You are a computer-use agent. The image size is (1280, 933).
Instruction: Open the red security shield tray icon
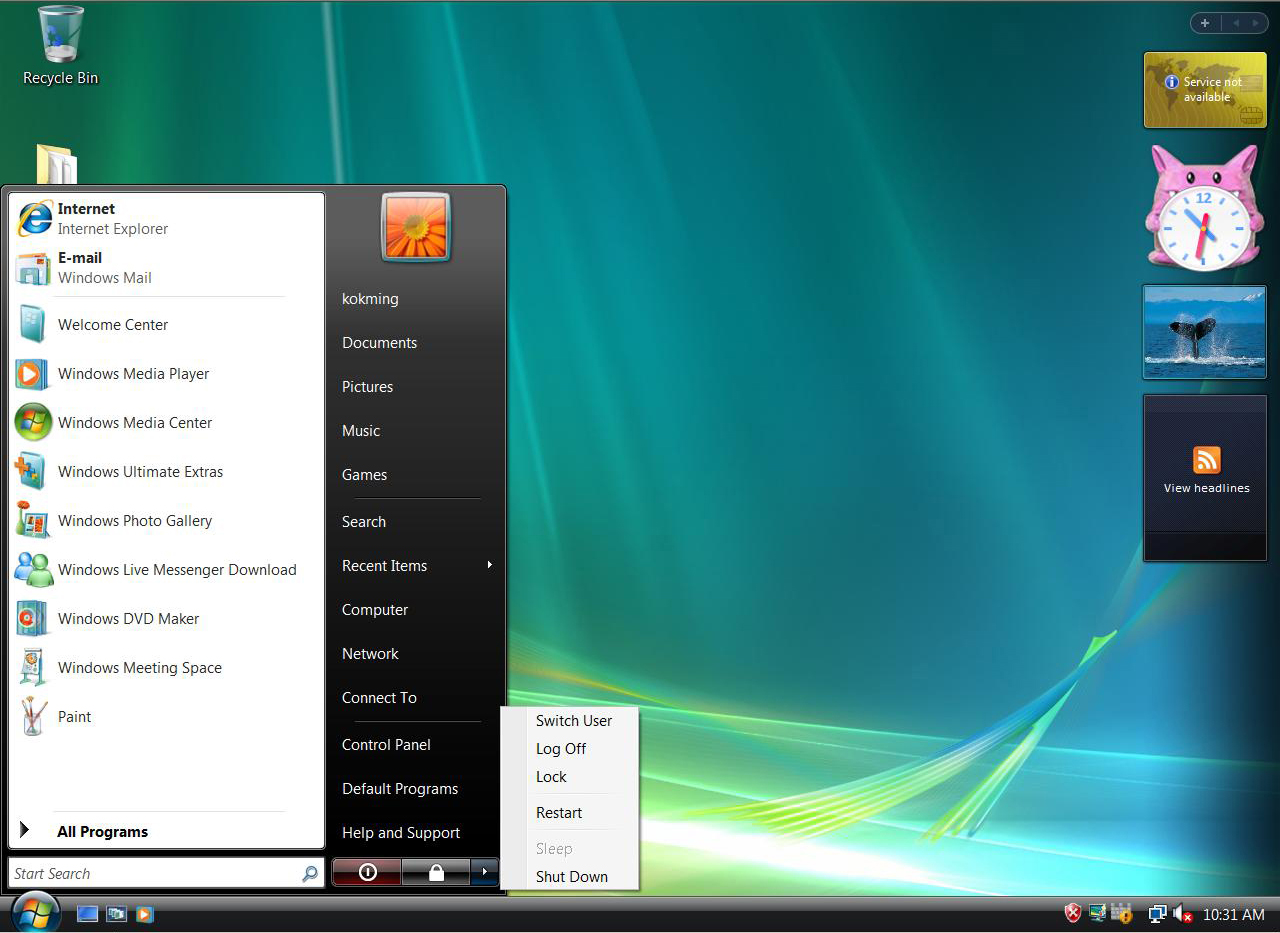1073,913
